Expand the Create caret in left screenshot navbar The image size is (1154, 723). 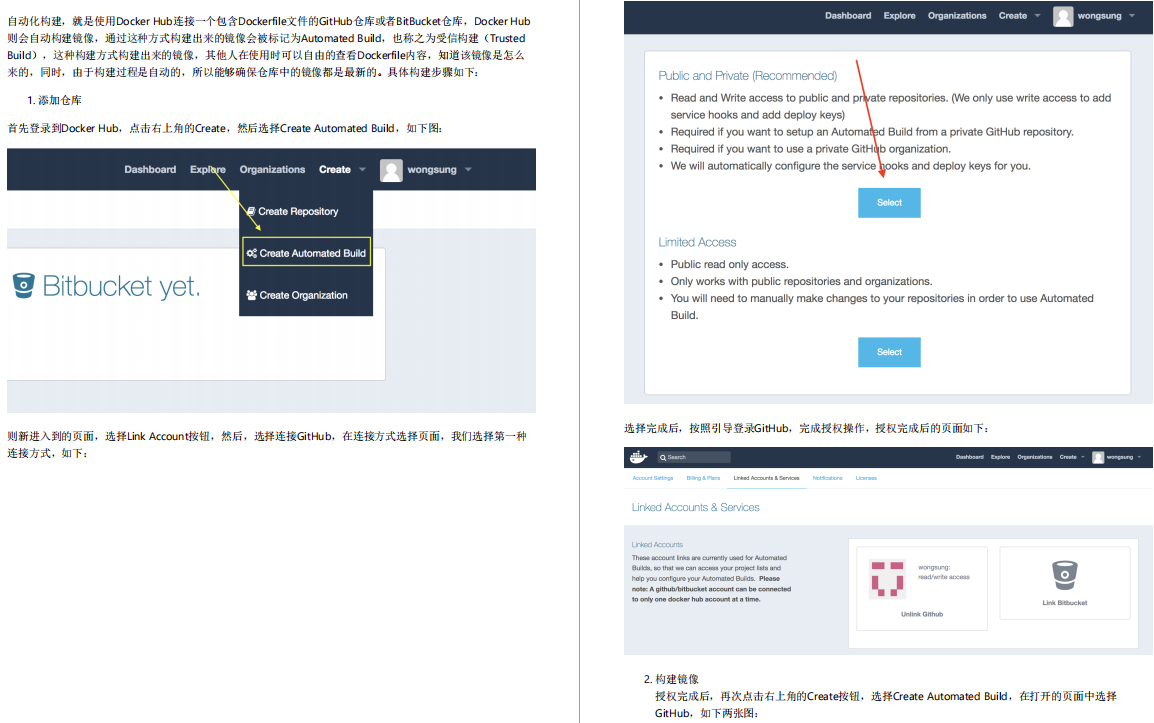362,169
